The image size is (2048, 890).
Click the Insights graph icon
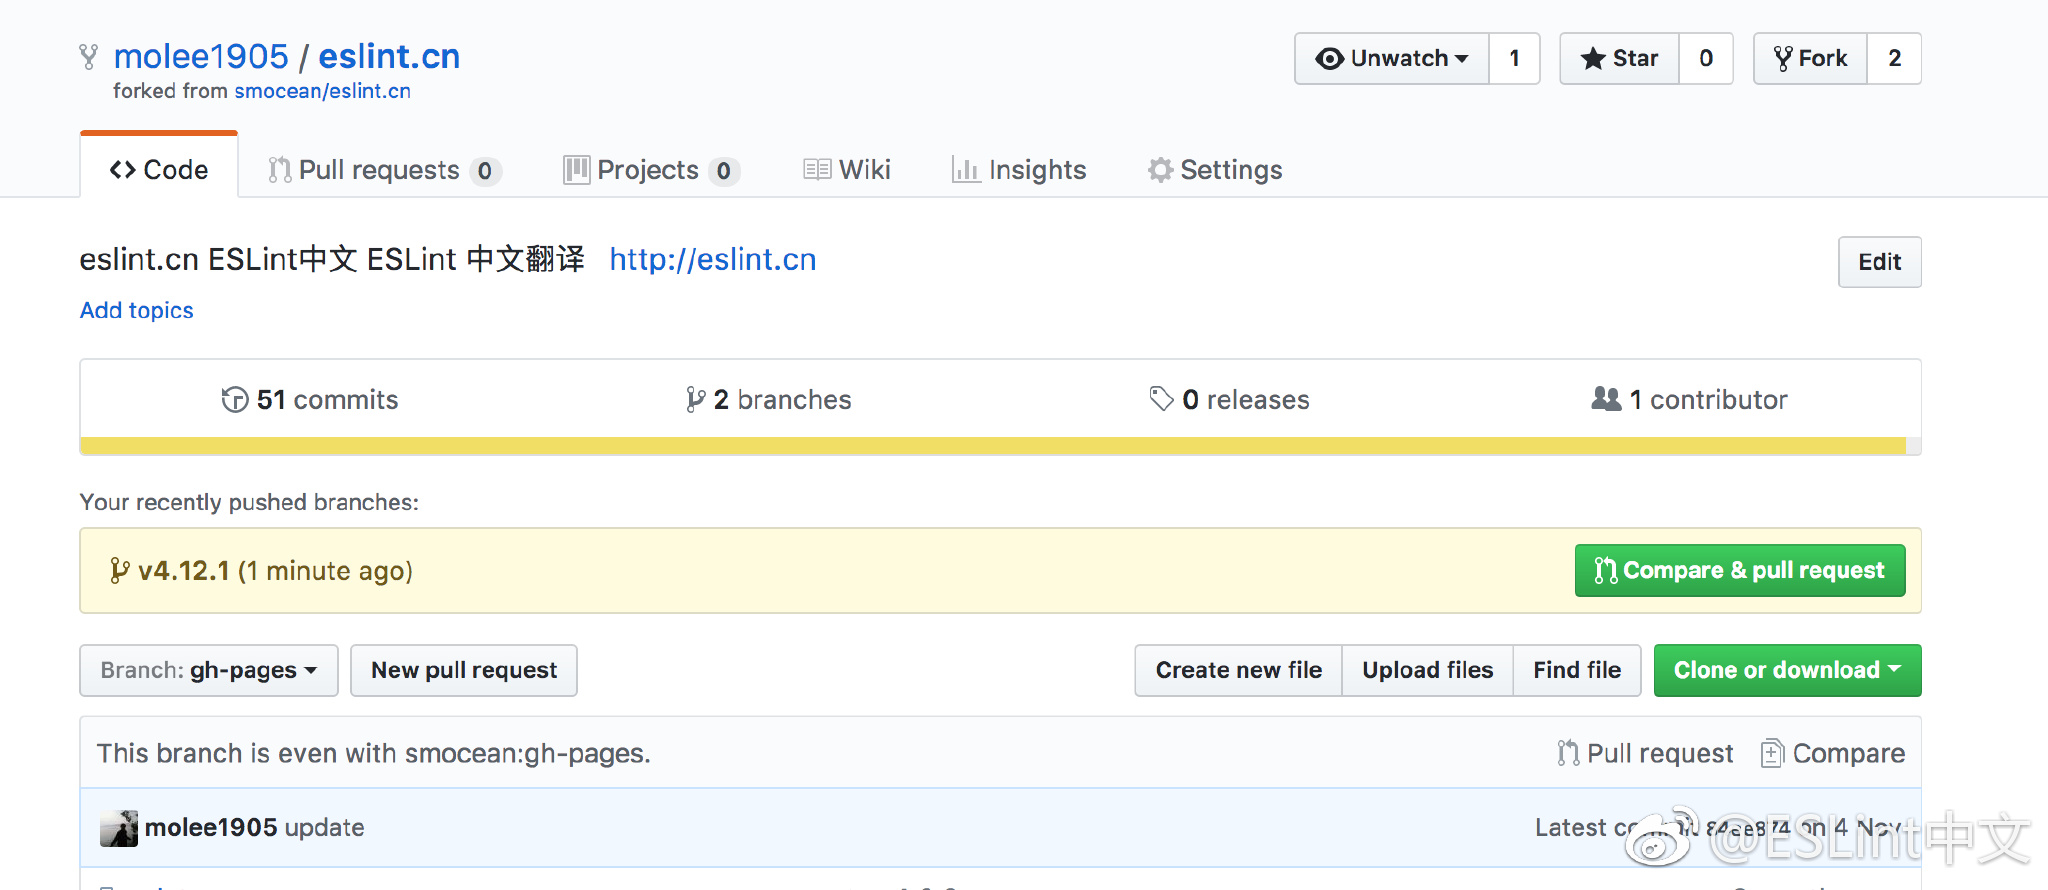[966, 170]
